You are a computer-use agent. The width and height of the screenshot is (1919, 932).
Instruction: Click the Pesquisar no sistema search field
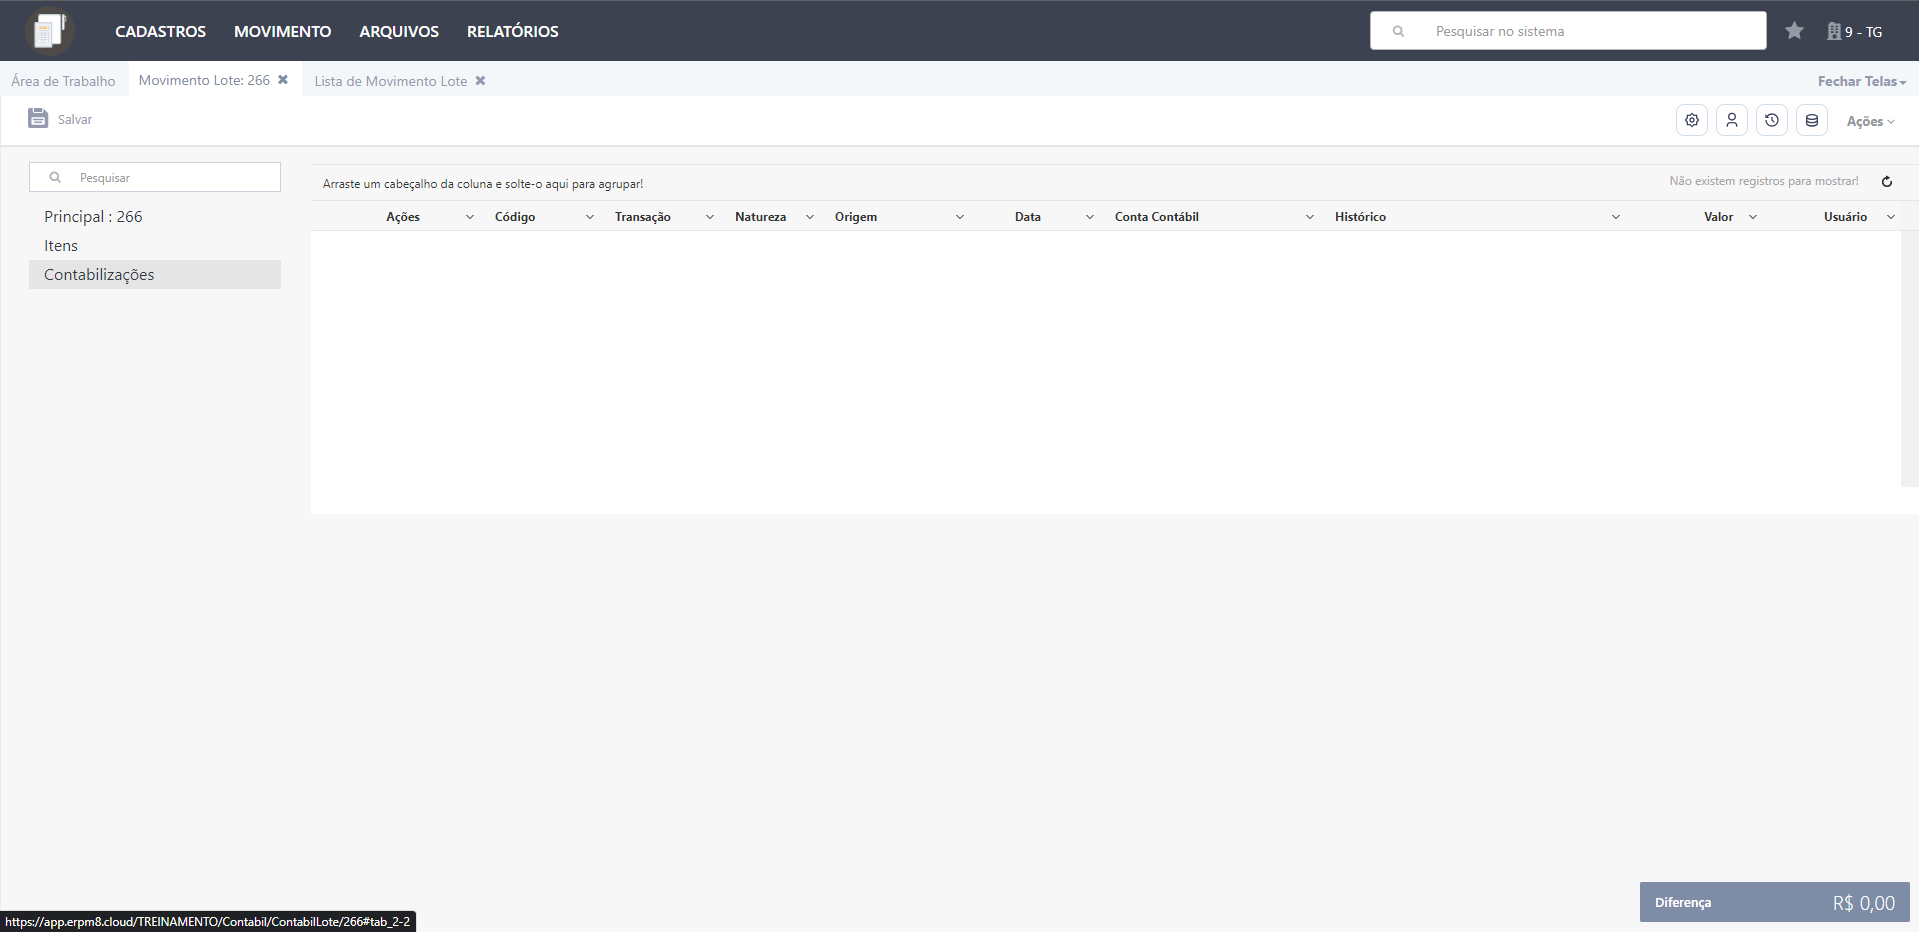coord(1568,31)
